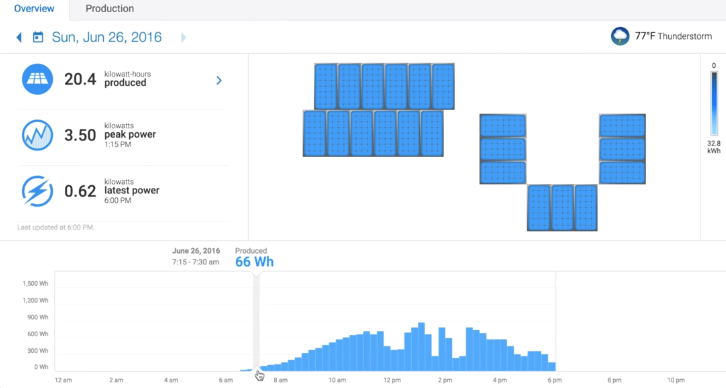The width and height of the screenshot is (726, 388).
Task: Click the thunderstorm weather icon
Action: (x=620, y=36)
